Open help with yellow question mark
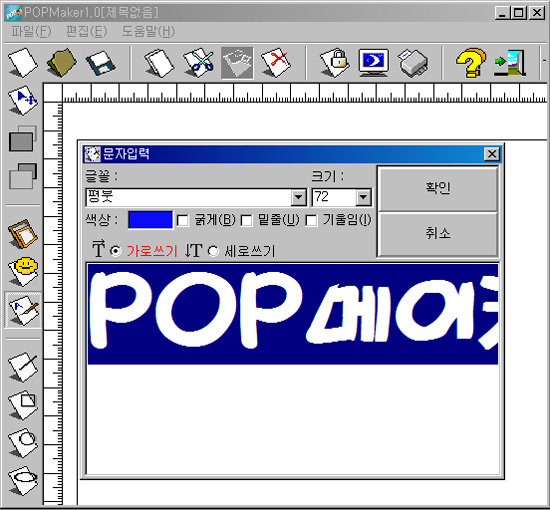Screen dimensions: 550x510 [x=471, y=63]
